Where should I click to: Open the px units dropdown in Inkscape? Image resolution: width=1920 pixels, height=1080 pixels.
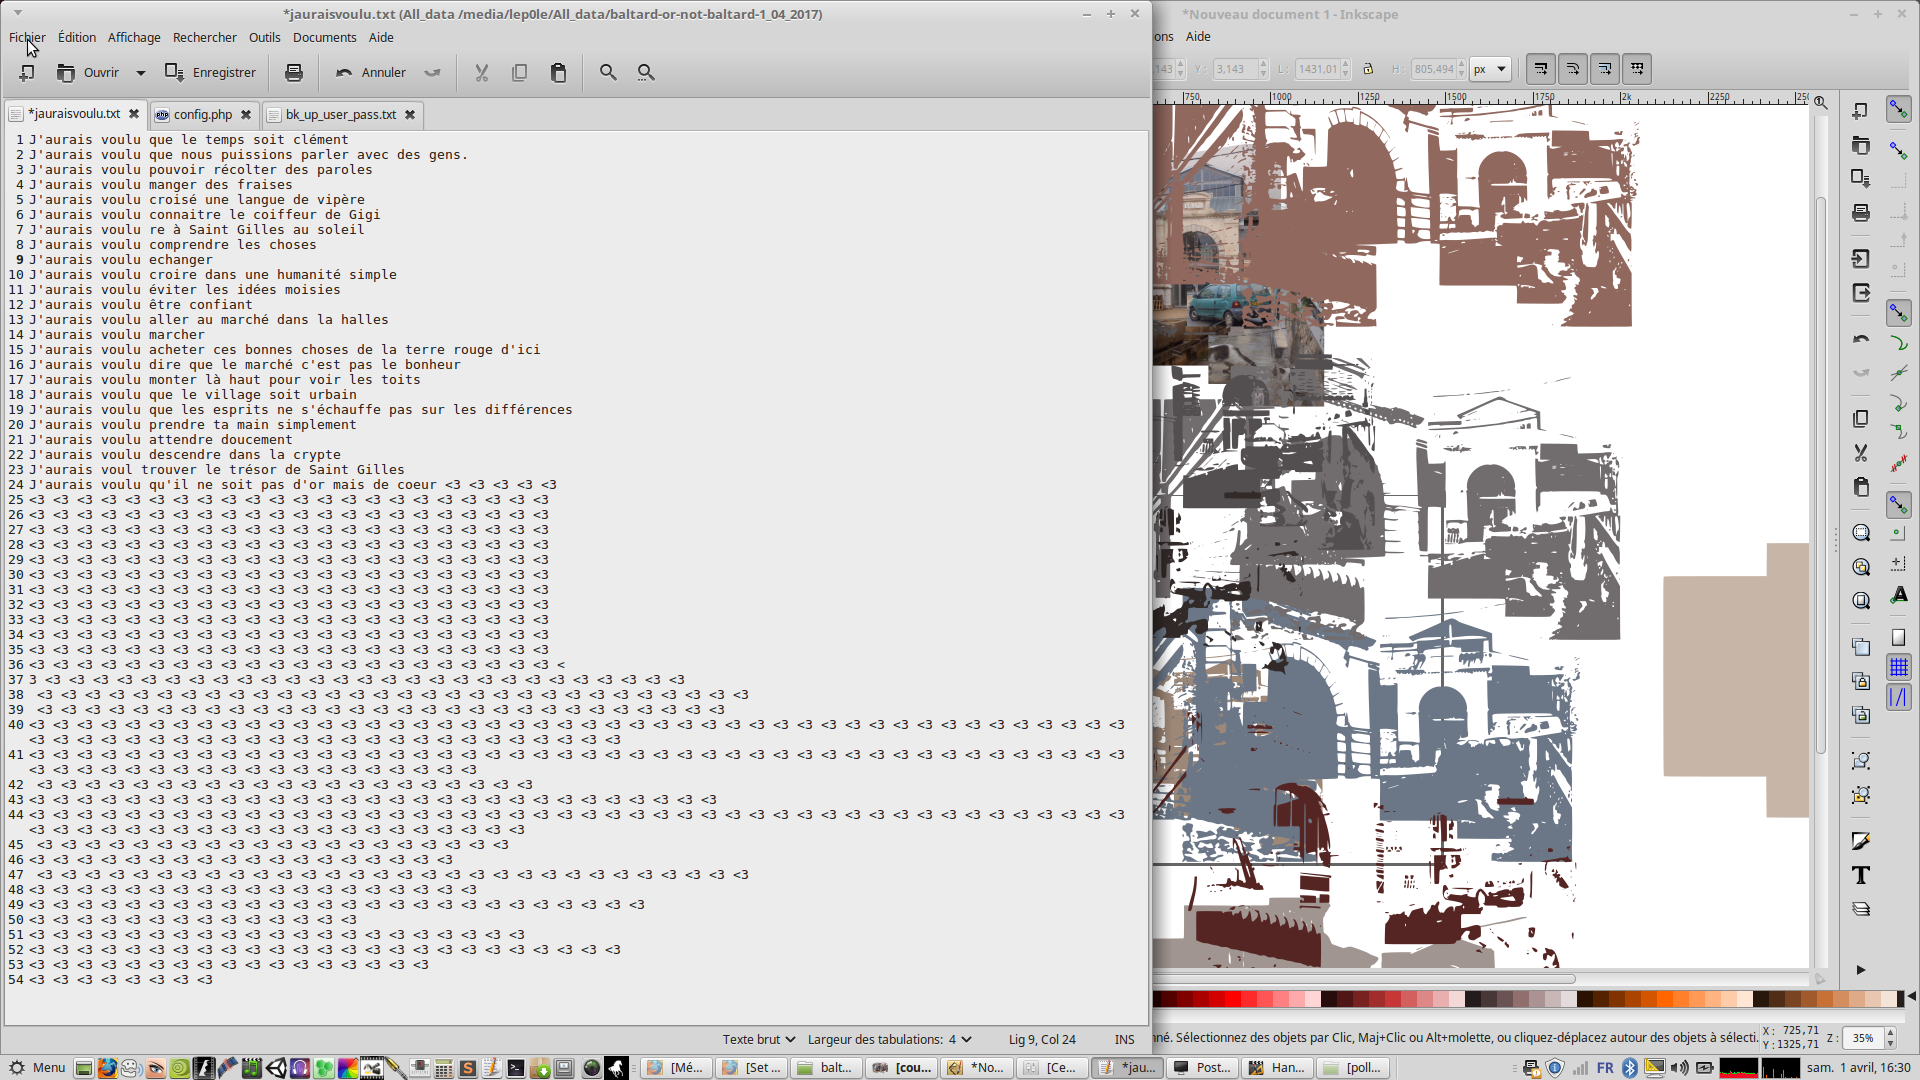click(x=1489, y=69)
